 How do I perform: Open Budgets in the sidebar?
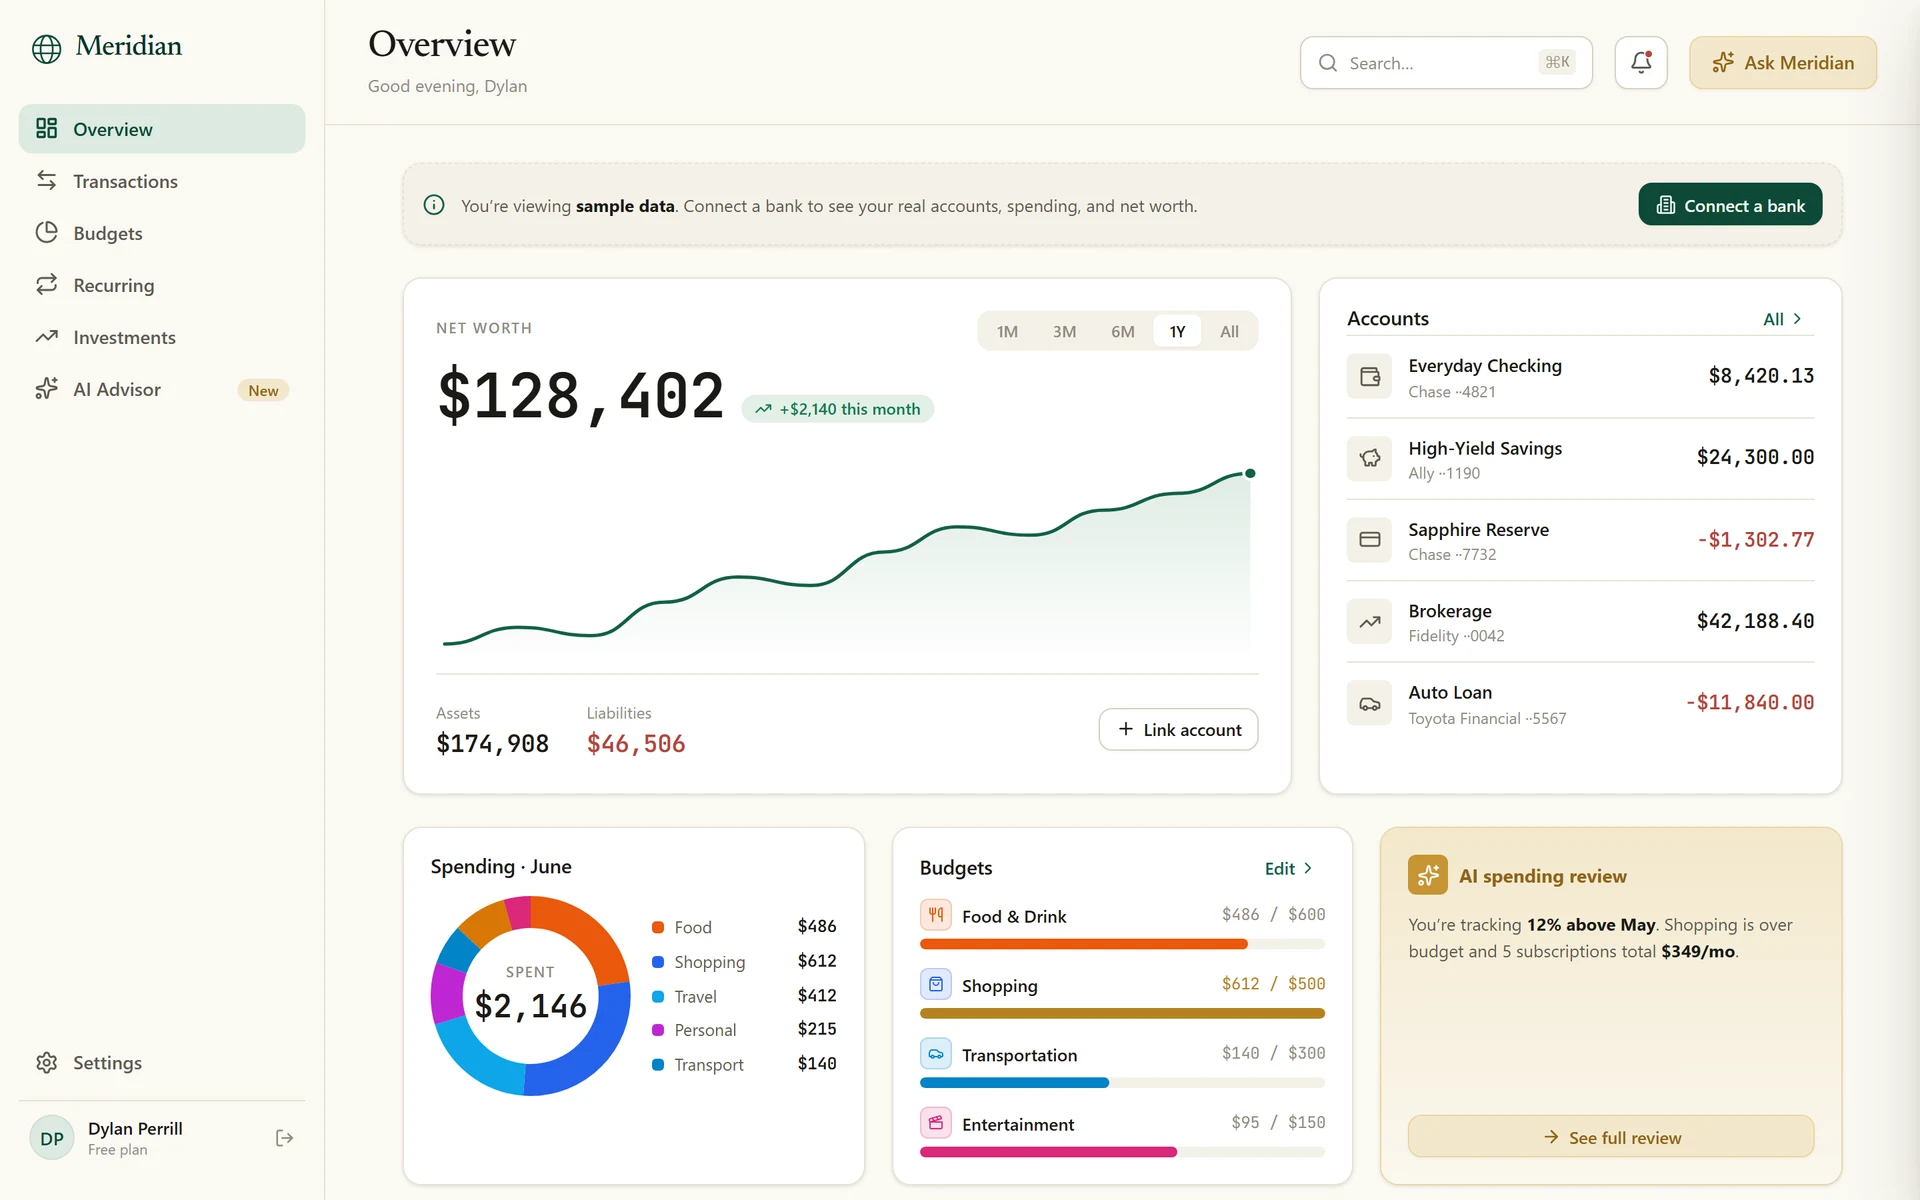162,233
